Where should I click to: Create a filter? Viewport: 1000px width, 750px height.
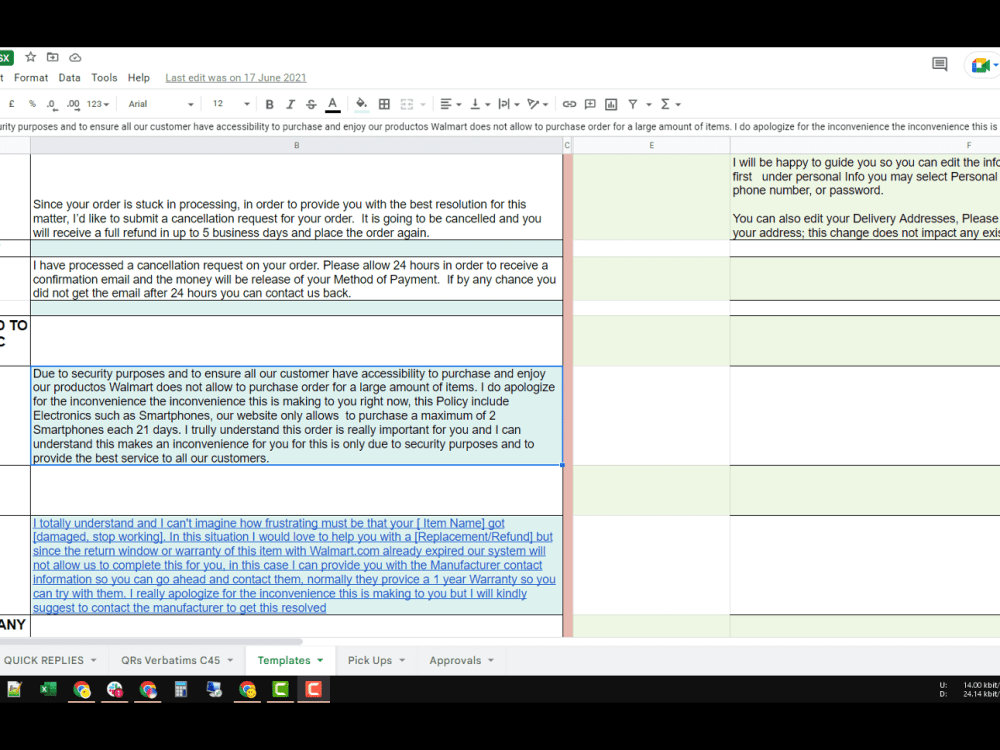click(x=633, y=104)
